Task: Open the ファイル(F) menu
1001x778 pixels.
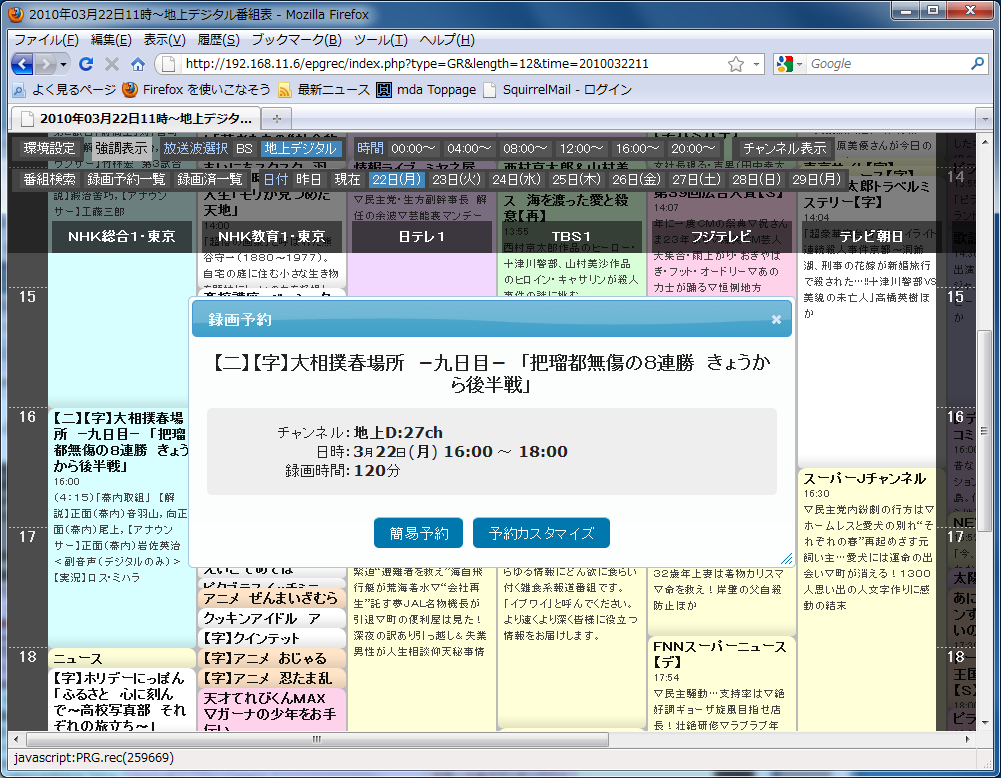Action: click(x=46, y=40)
